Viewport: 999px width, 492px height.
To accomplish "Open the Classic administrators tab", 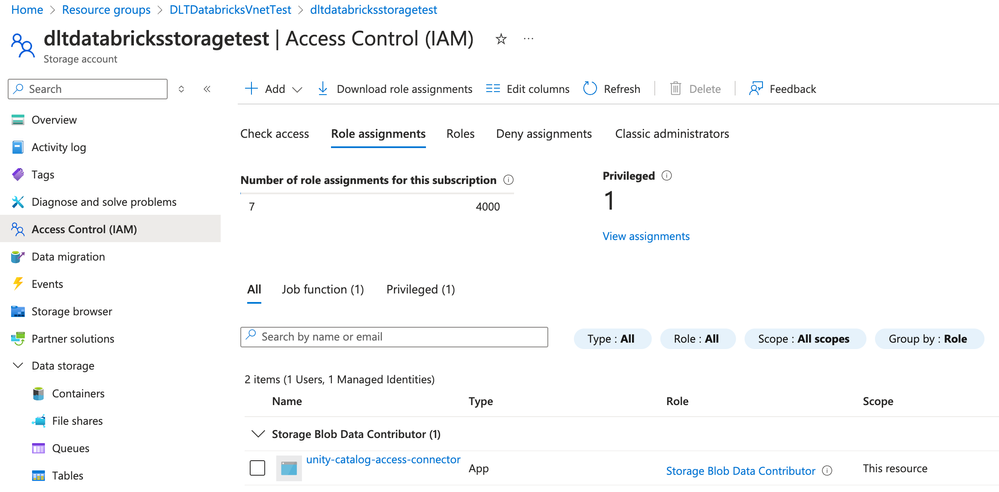I will (x=672, y=134).
